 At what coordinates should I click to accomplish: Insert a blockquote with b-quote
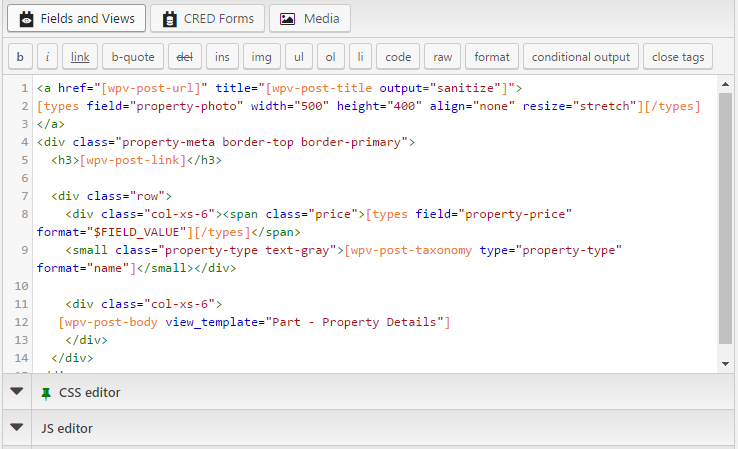pos(133,57)
